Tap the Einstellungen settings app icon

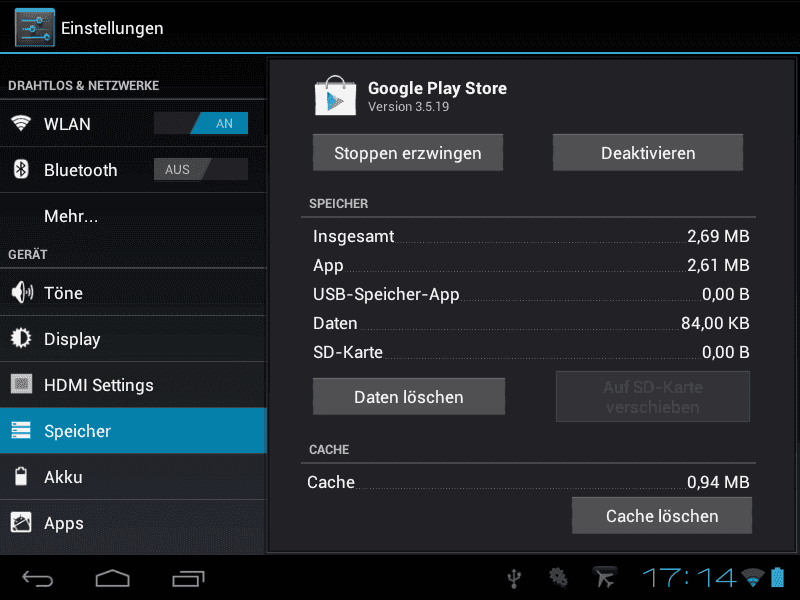[35, 28]
